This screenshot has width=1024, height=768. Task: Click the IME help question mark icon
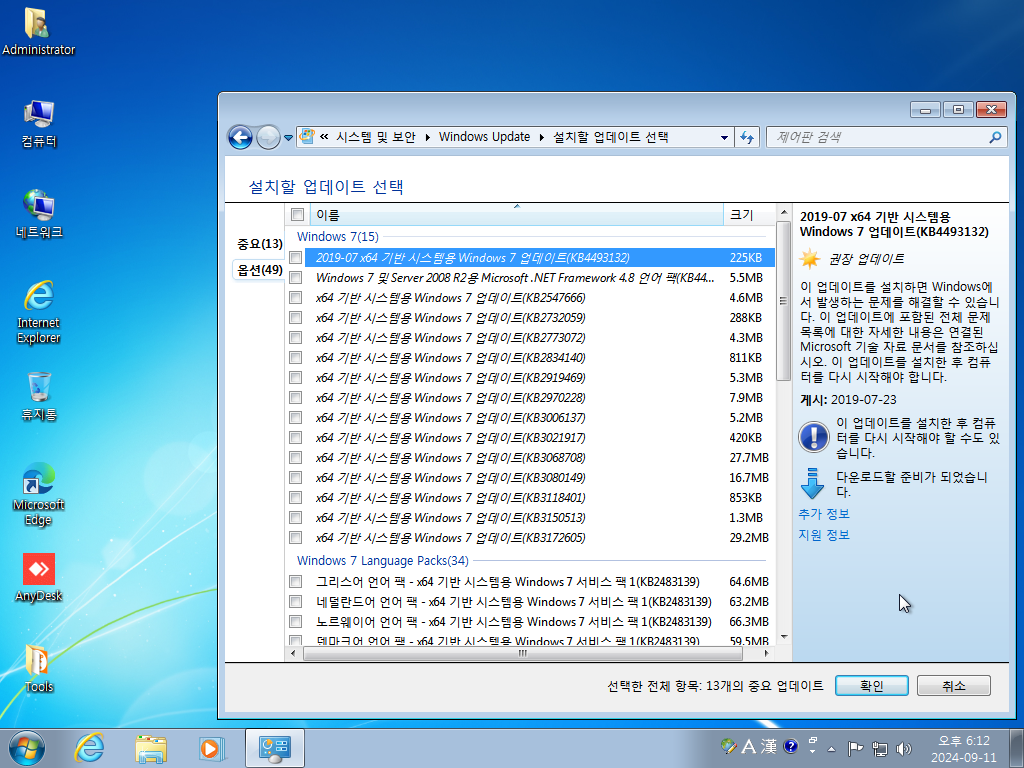click(790, 746)
